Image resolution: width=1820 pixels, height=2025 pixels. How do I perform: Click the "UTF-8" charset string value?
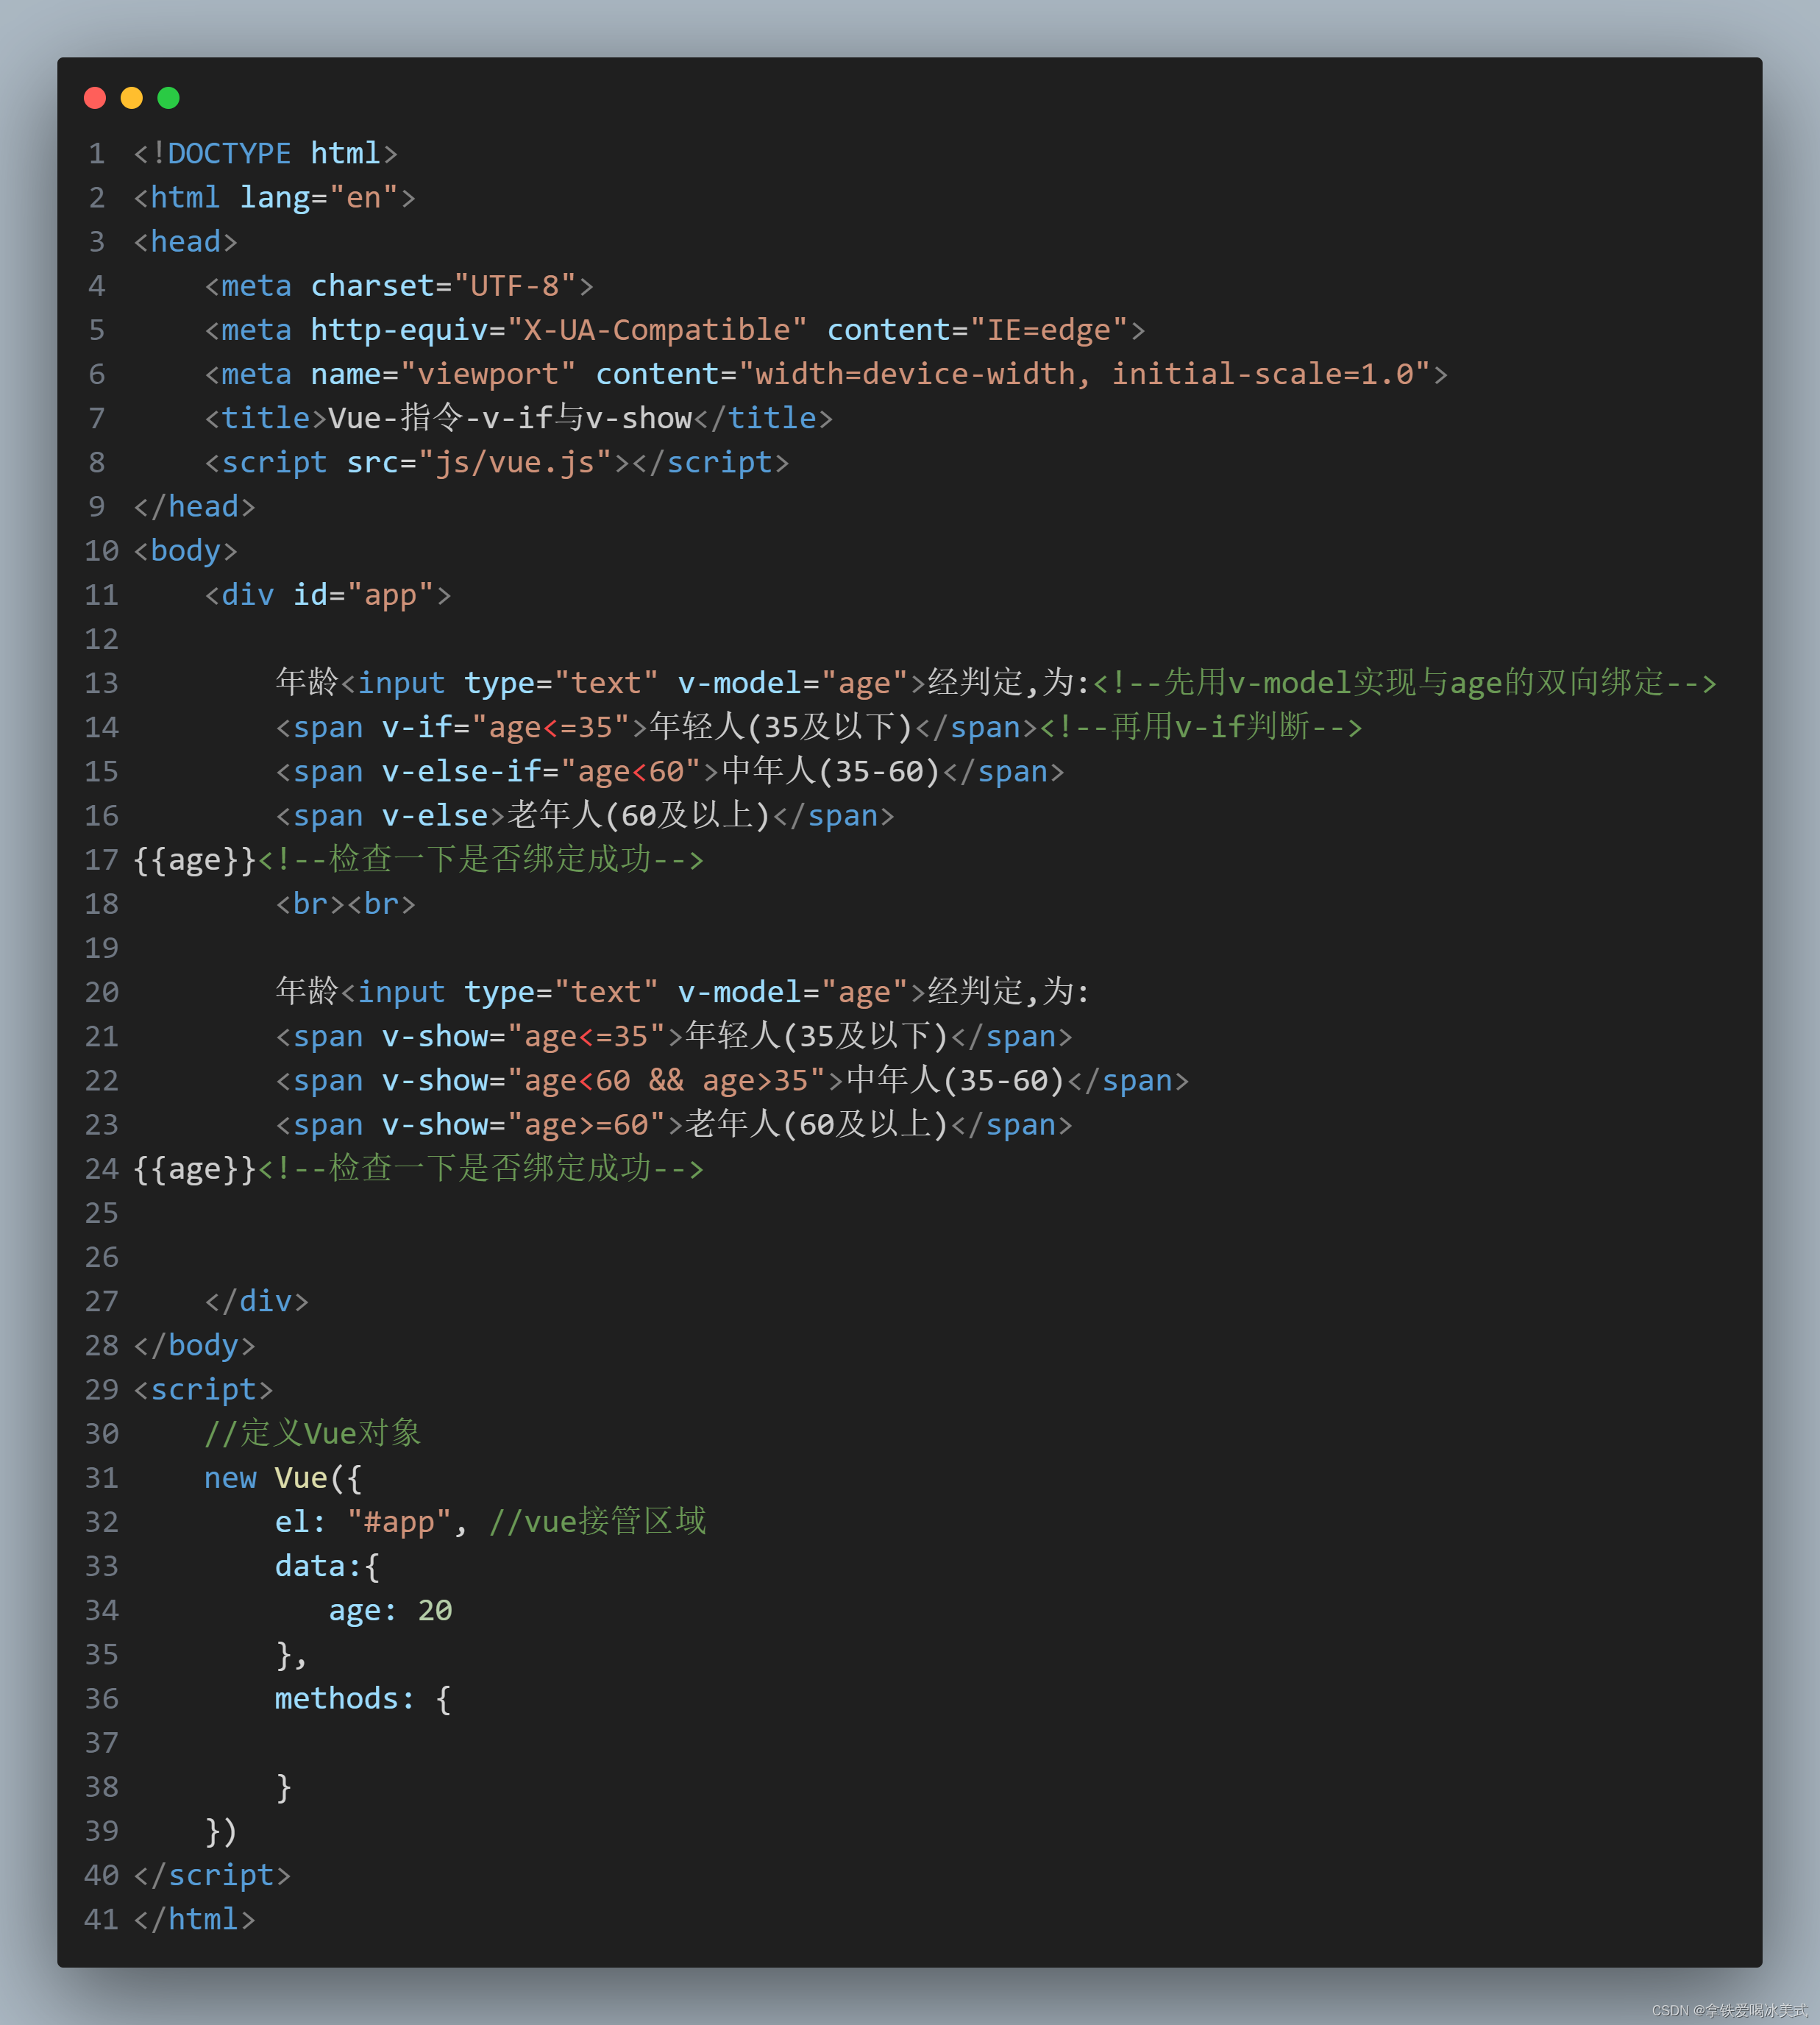point(514,286)
